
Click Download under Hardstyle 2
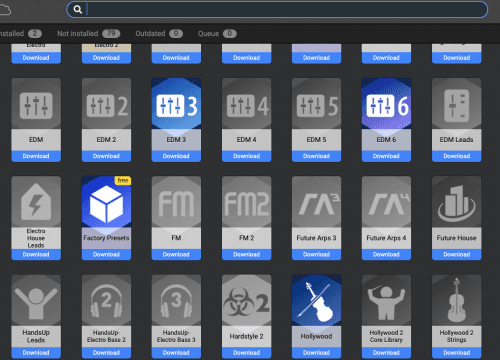coord(247,353)
